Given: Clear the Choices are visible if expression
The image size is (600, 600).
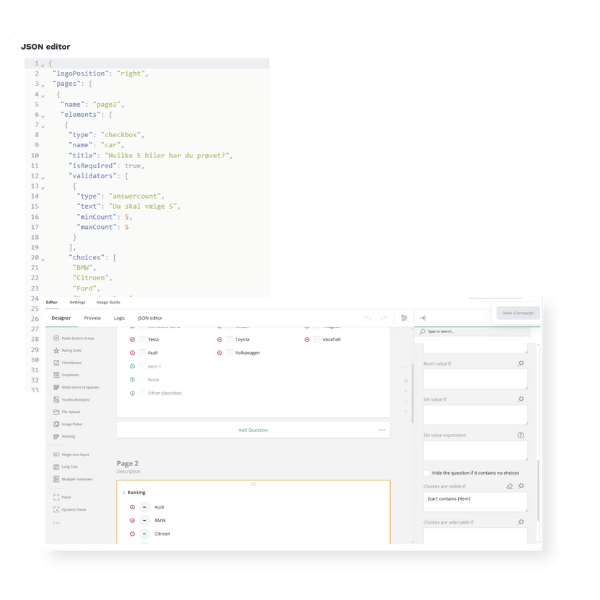Looking at the screenshot, I should (x=509, y=486).
